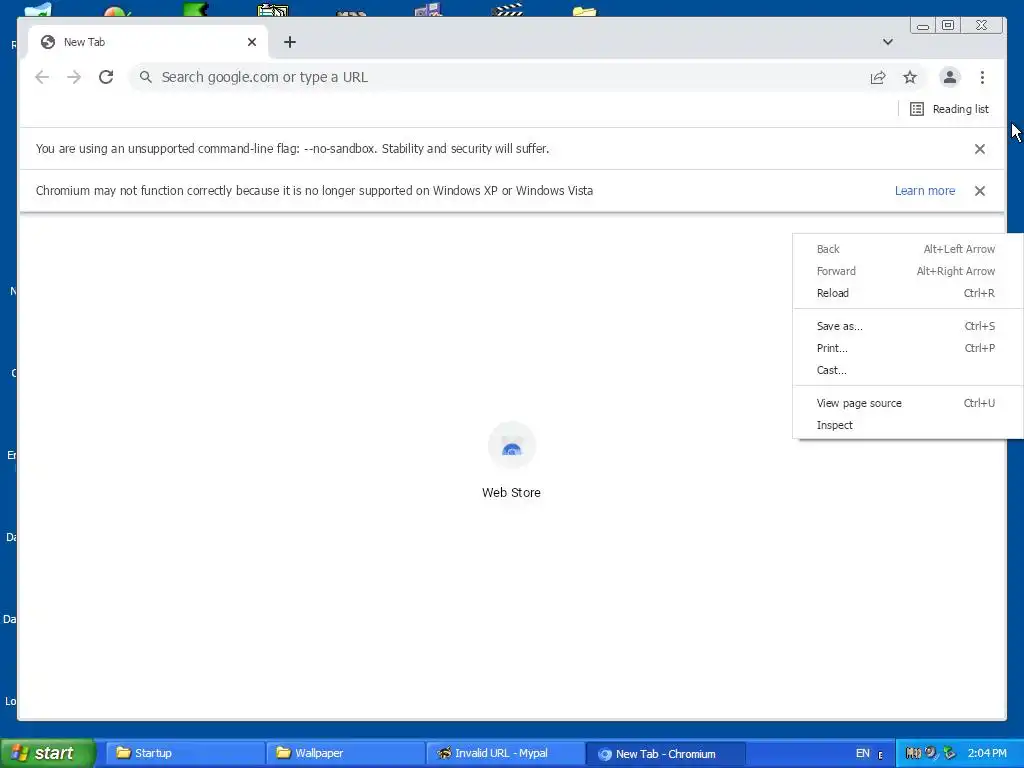Click the EN language indicator in taskbar

(863, 753)
